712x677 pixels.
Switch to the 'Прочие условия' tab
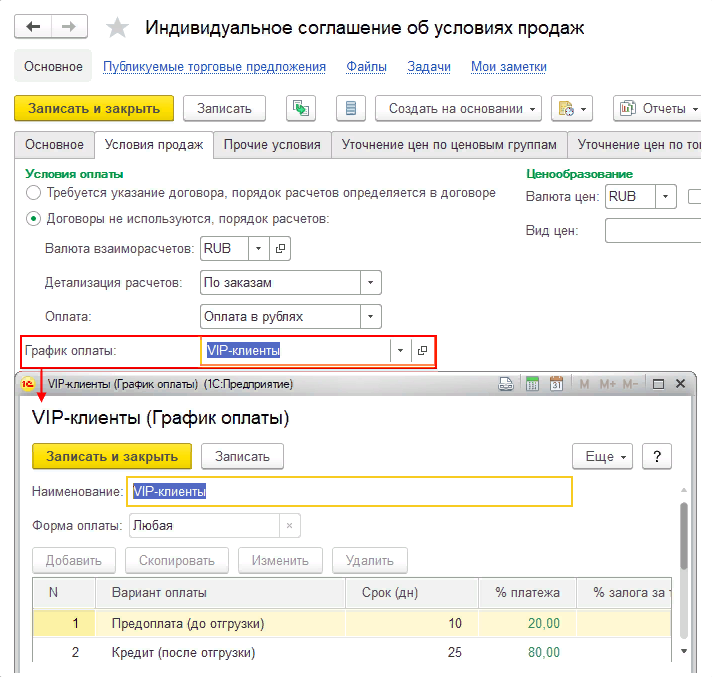272,145
